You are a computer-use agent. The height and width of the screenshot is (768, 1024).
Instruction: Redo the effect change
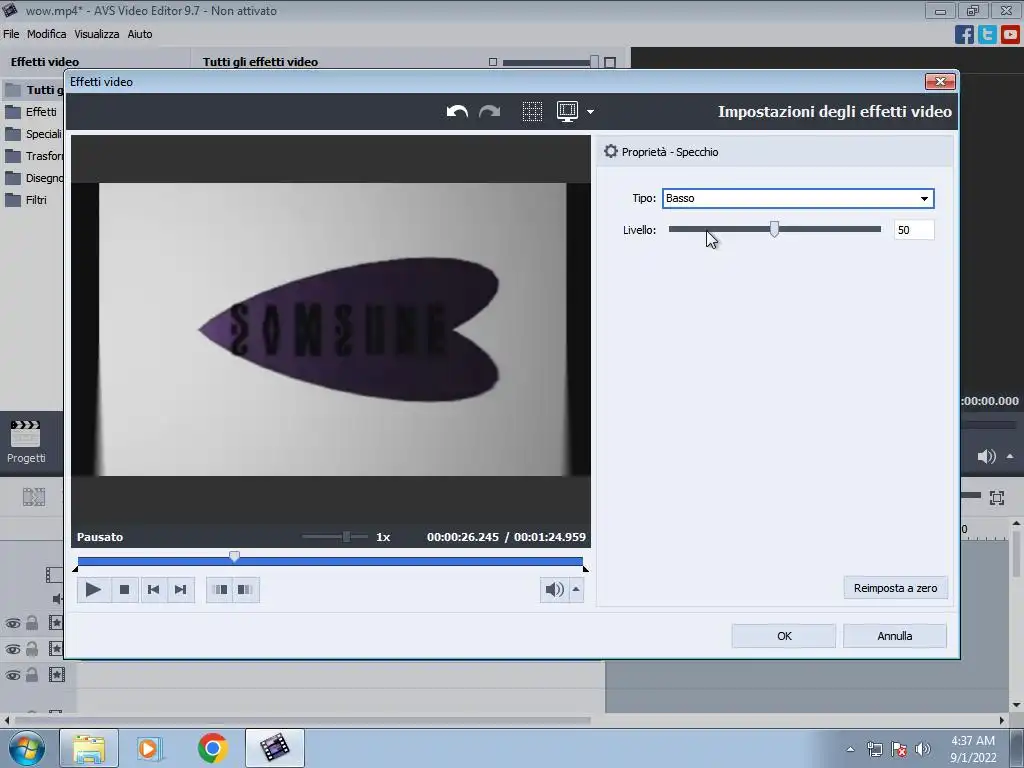pos(489,112)
